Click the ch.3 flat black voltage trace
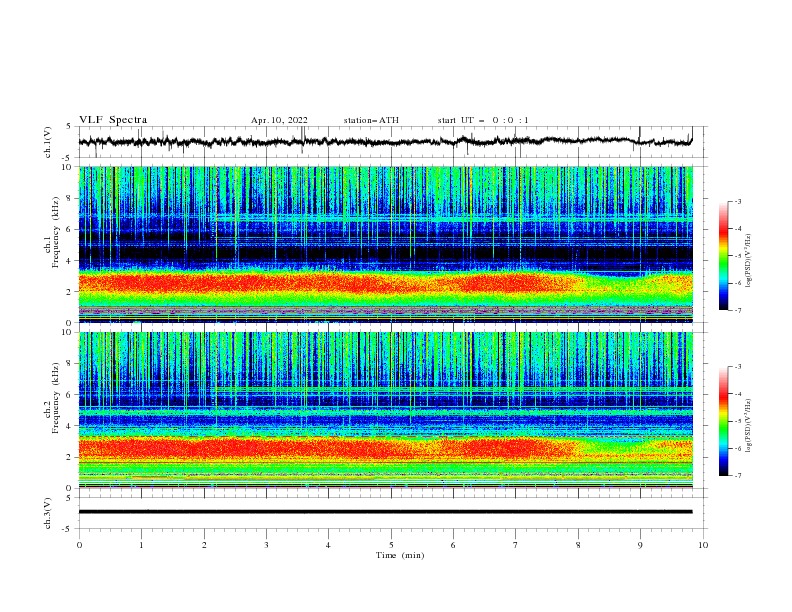792x612 pixels. click(x=386, y=512)
